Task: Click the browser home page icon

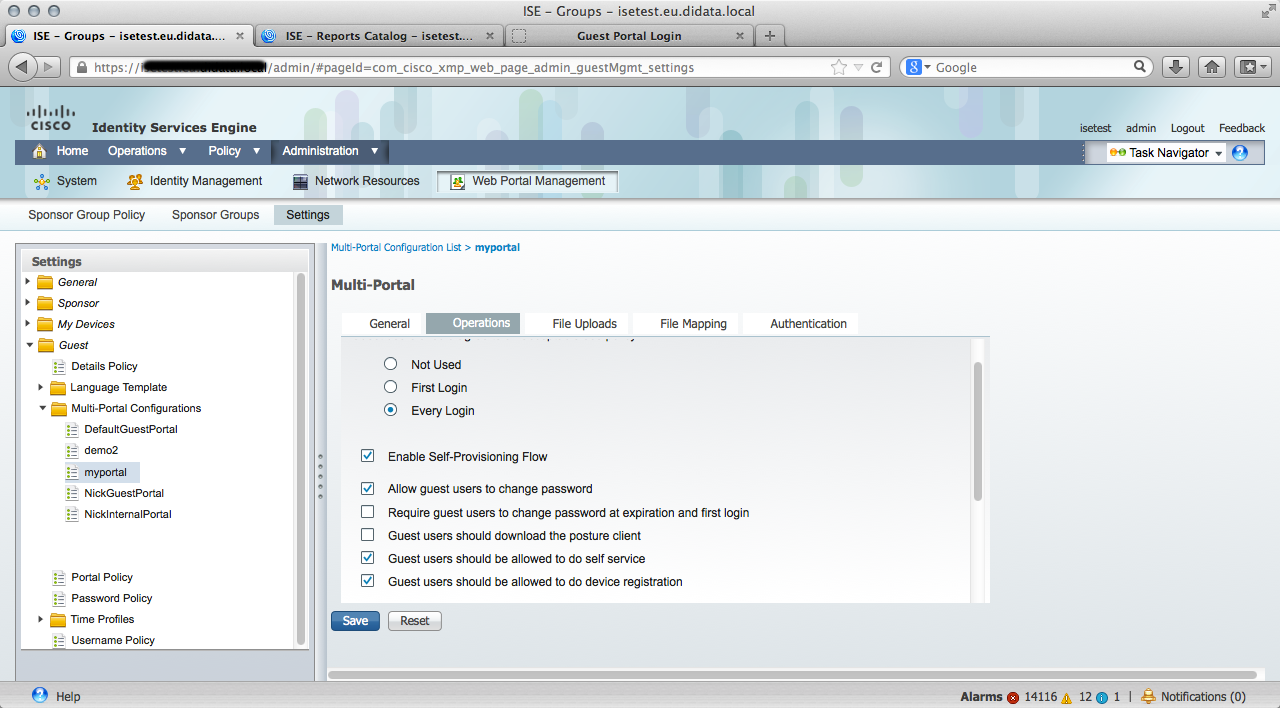Action: click(1211, 67)
